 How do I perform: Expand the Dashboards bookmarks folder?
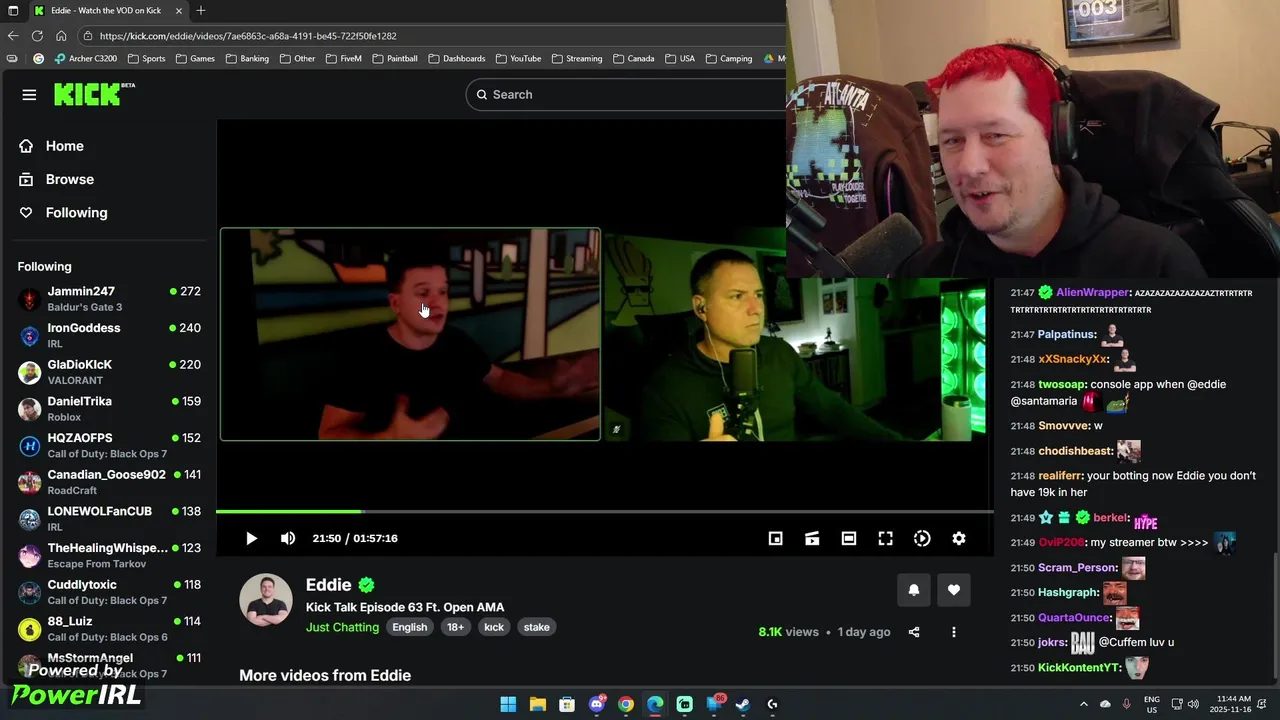(x=456, y=59)
